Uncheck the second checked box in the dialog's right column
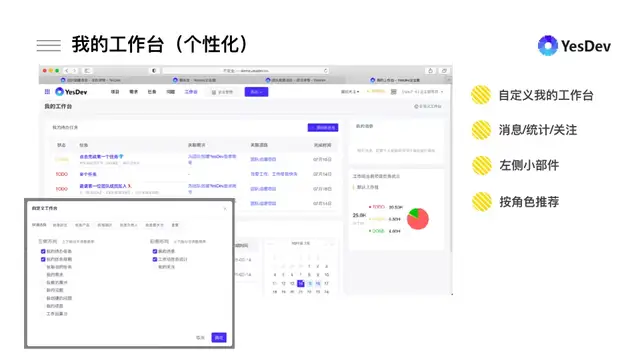Screen dimensions: 640x360 (x=155, y=259)
